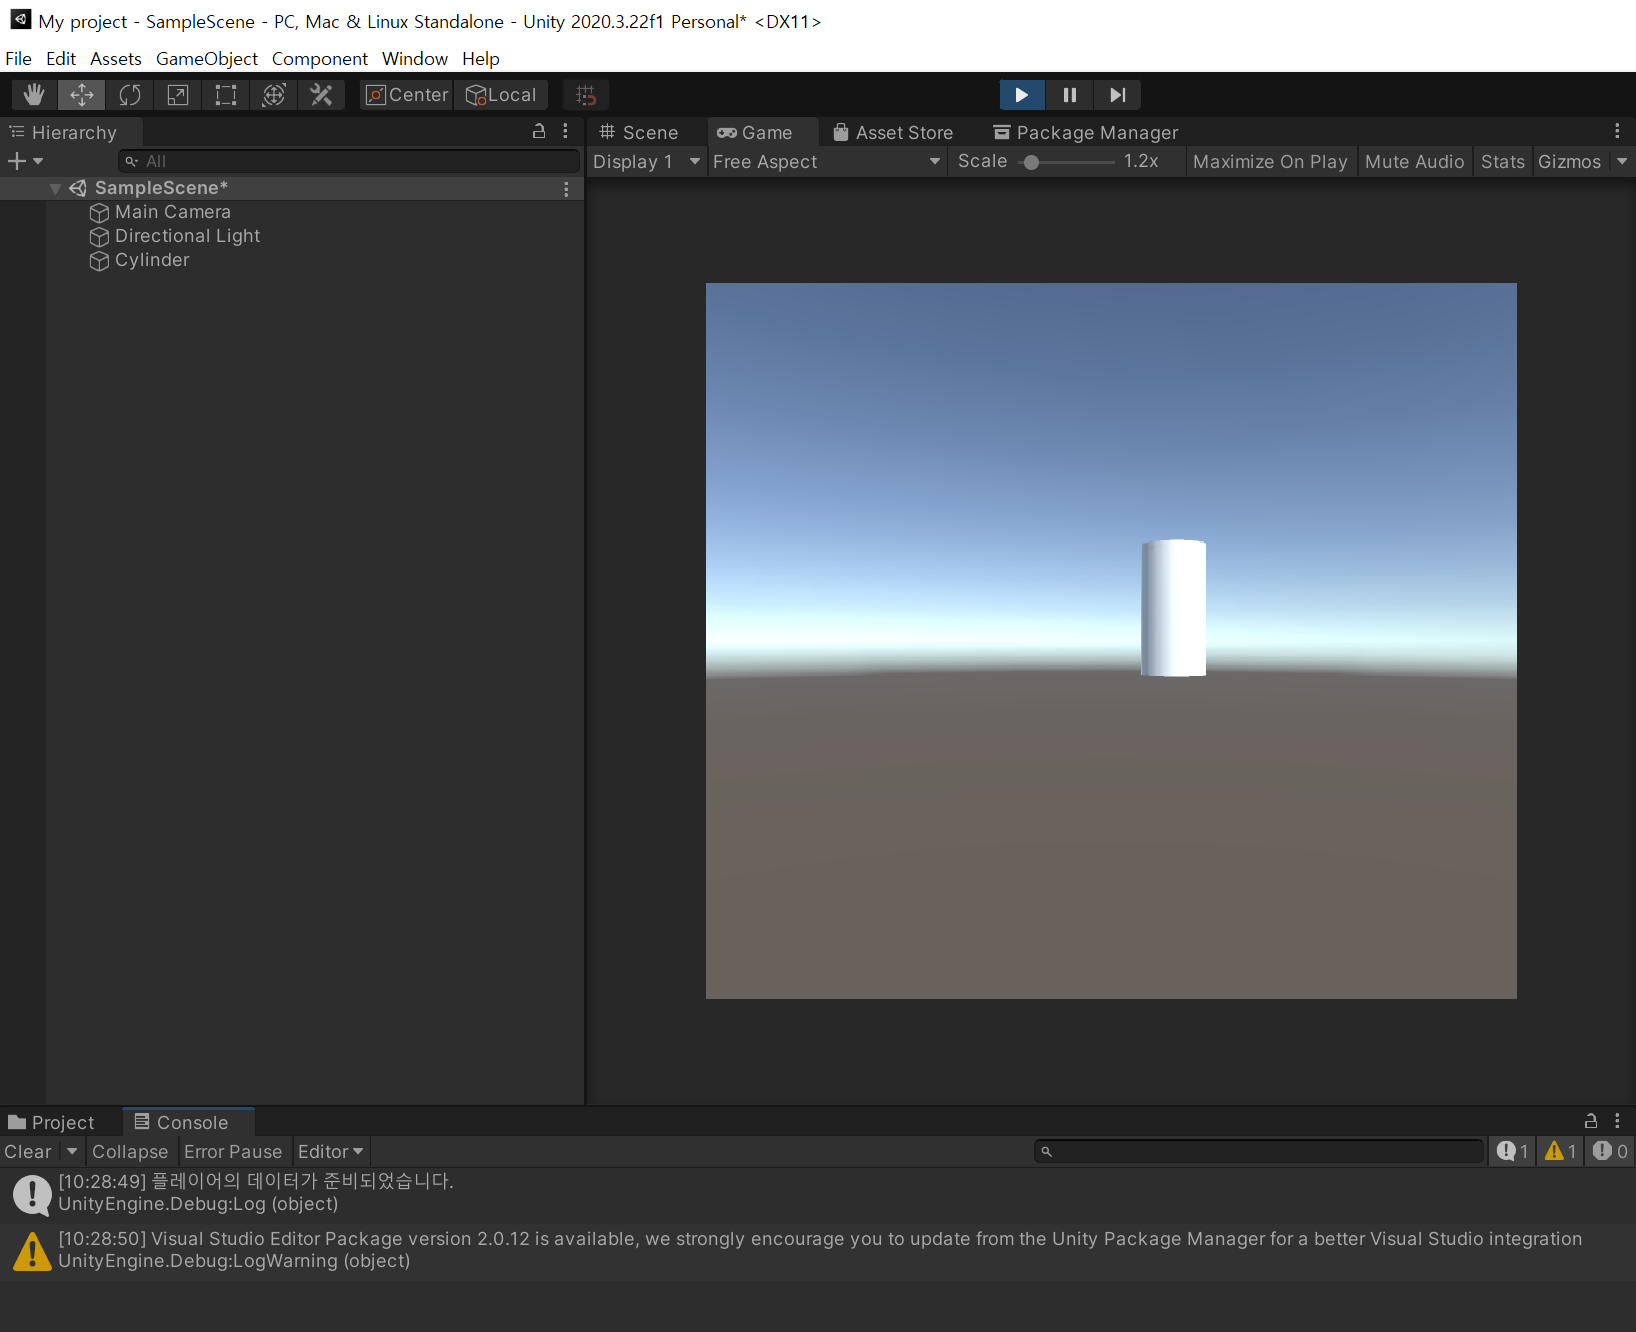Select the Move tool
Image resolution: width=1636 pixels, height=1332 pixels.
(x=82, y=95)
